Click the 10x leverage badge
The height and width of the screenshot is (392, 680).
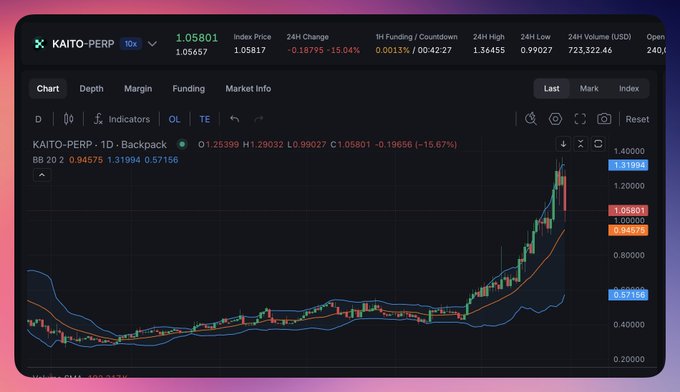click(x=131, y=44)
